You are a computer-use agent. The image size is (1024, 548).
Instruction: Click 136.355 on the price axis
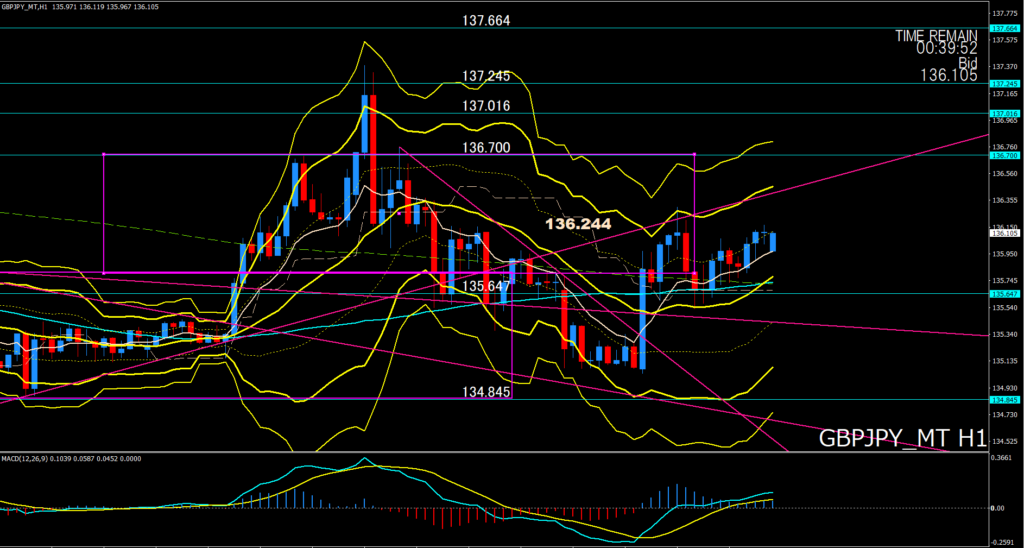(1003, 201)
